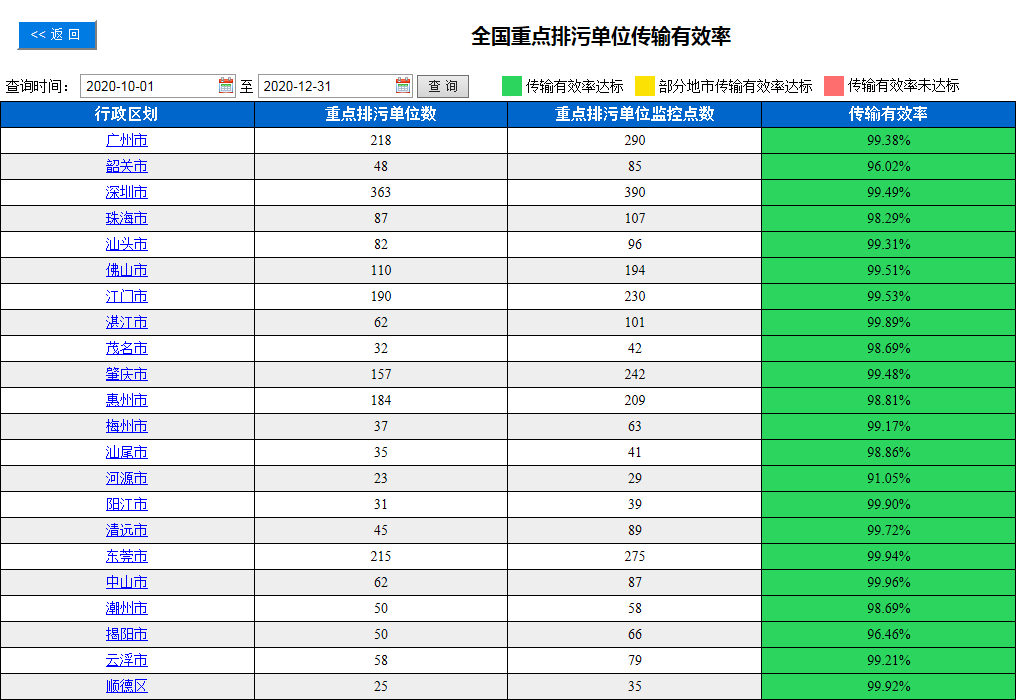1021x700 pixels.
Task: Select 广州市 unit count cell 218
Action: [x=381, y=141]
